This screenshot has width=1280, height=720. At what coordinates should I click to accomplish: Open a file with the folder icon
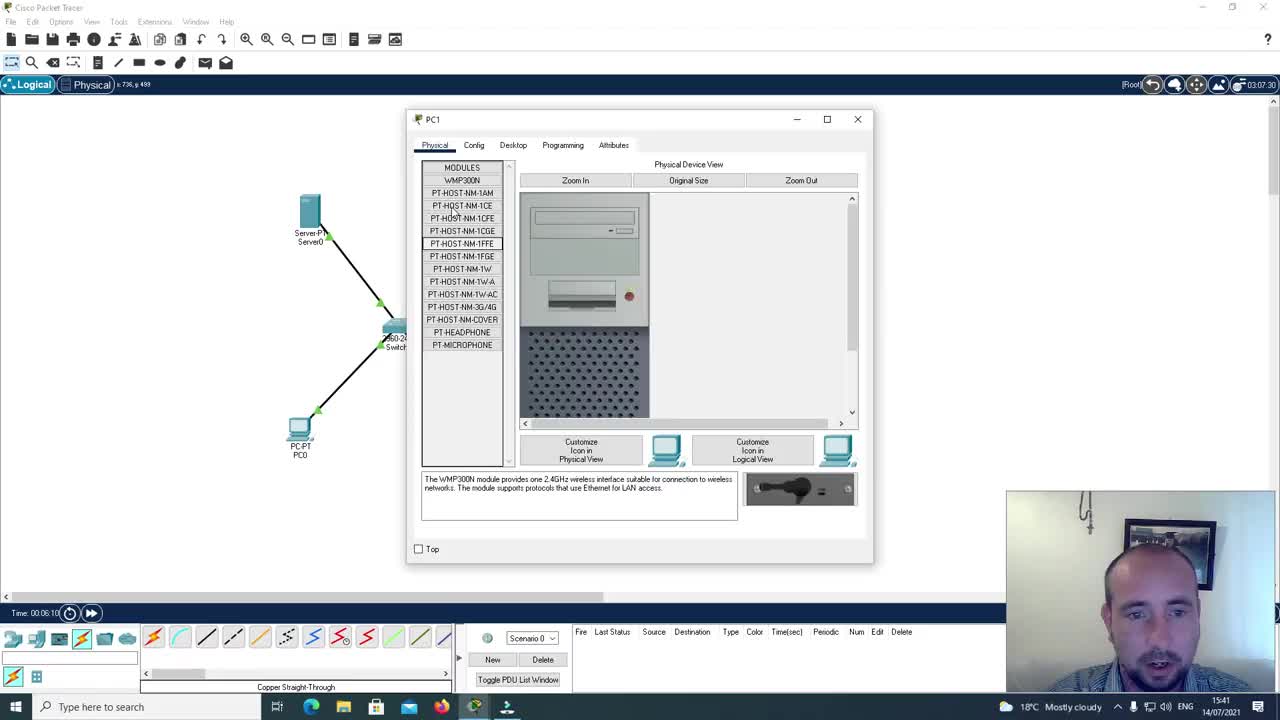[32, 39]
